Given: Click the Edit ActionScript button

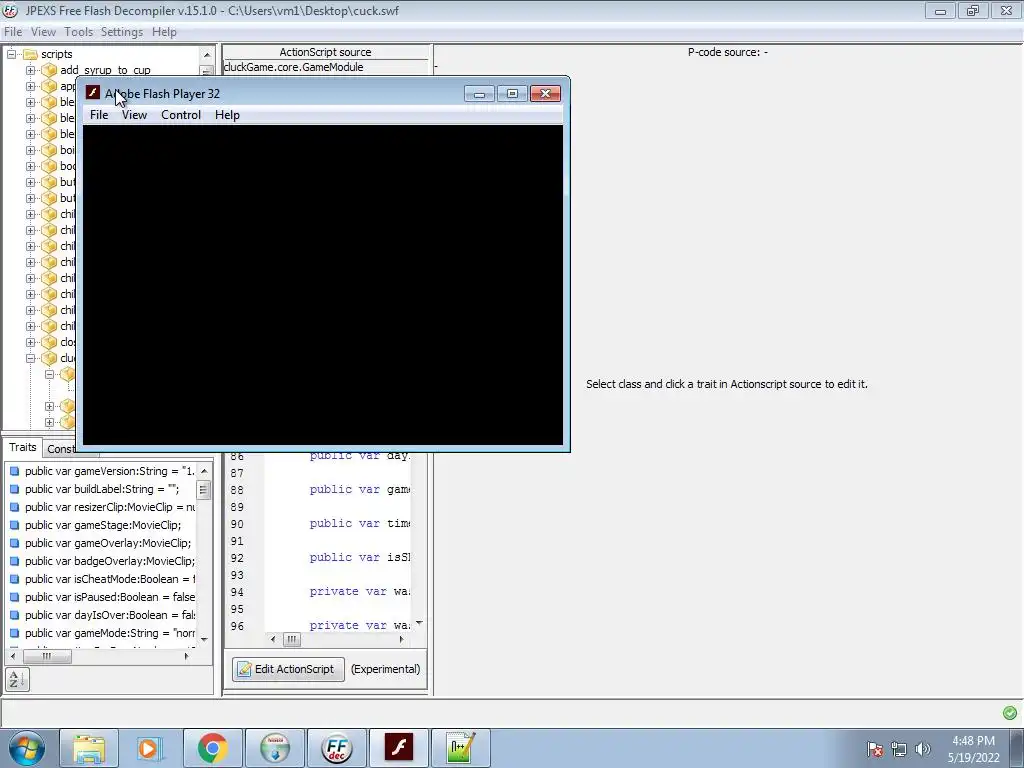Looking at the screenshot, I should click(x=288, y=669).
